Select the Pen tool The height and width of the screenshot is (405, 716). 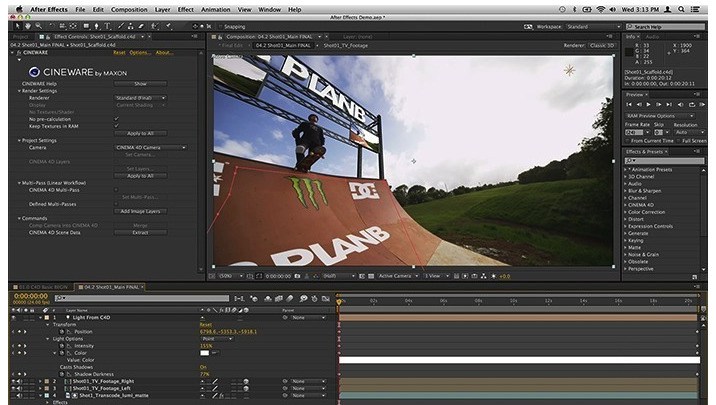point(96,26)
